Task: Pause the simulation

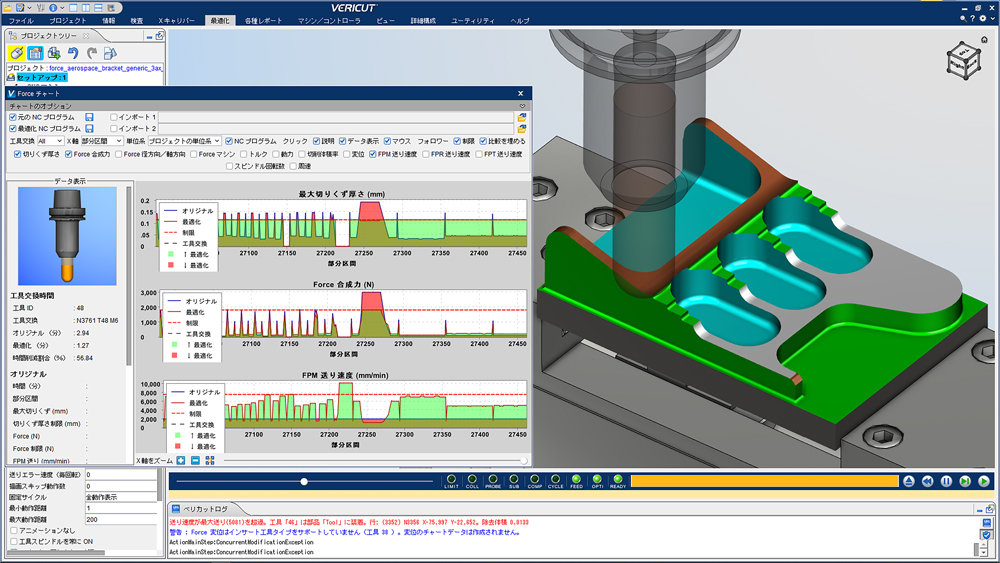Action: pos(946,481)
